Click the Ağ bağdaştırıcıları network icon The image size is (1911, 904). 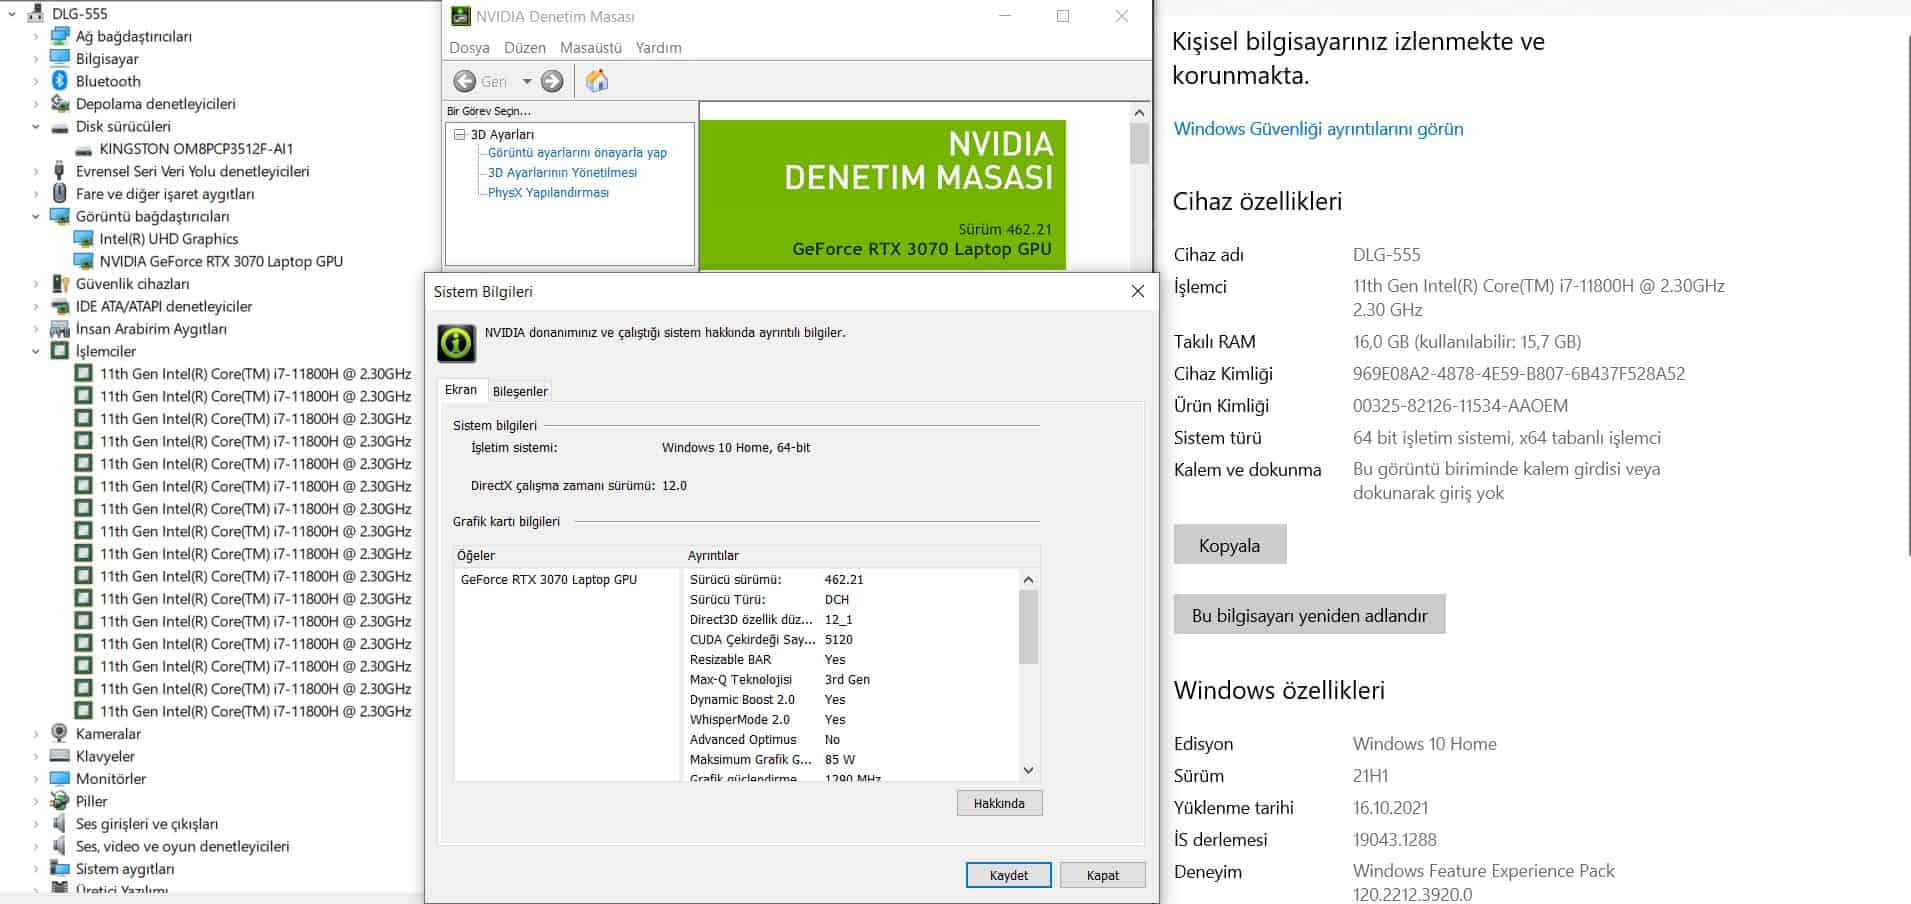59,36
